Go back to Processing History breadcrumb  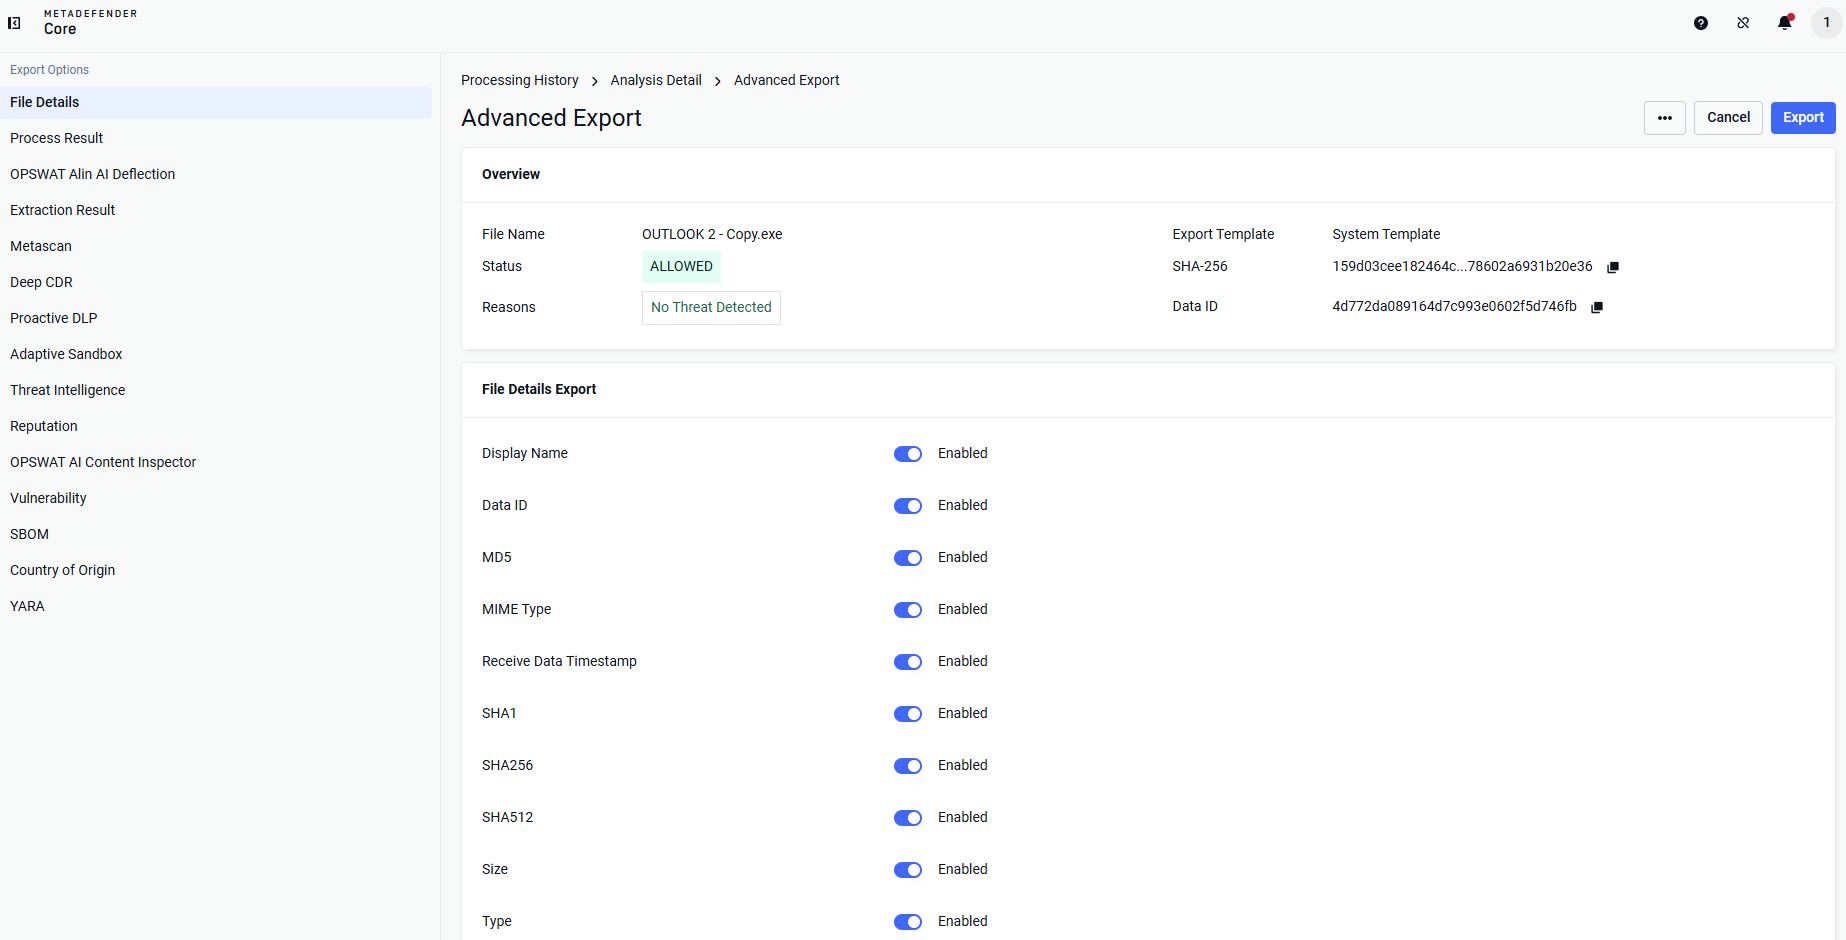(x=520, y=81)
